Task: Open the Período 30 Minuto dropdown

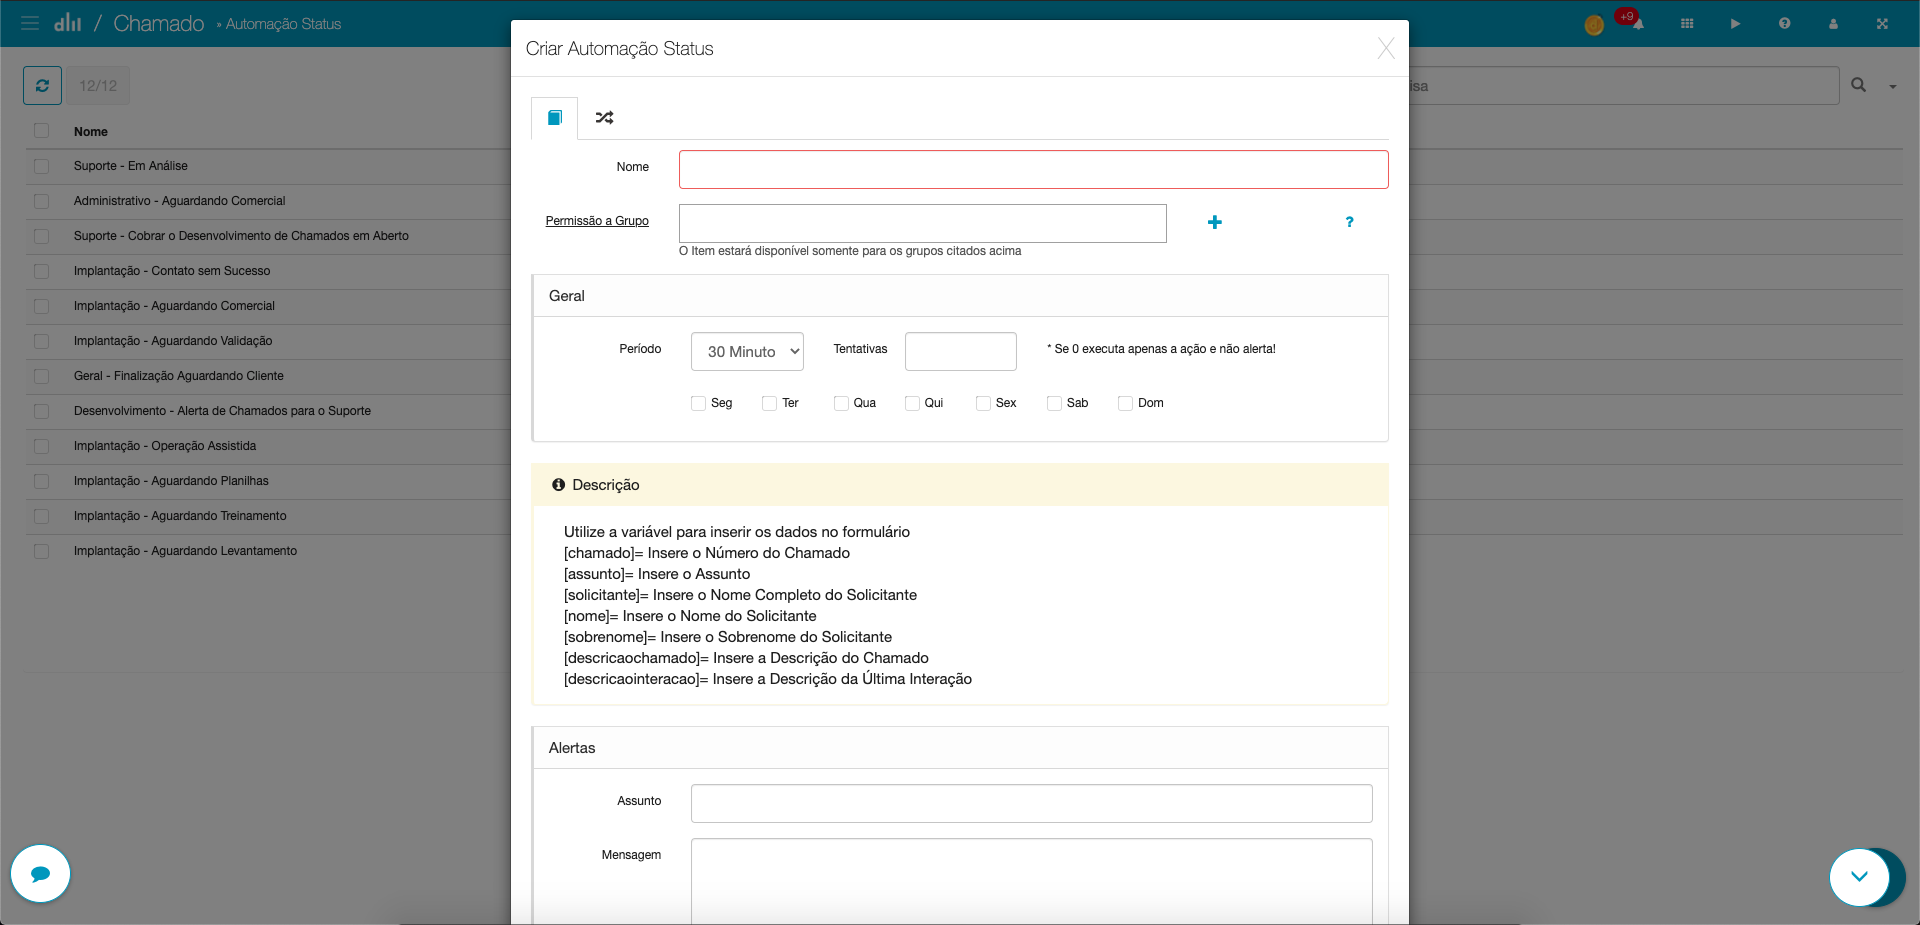Action: pyautogui.click(x=747, y=352)
